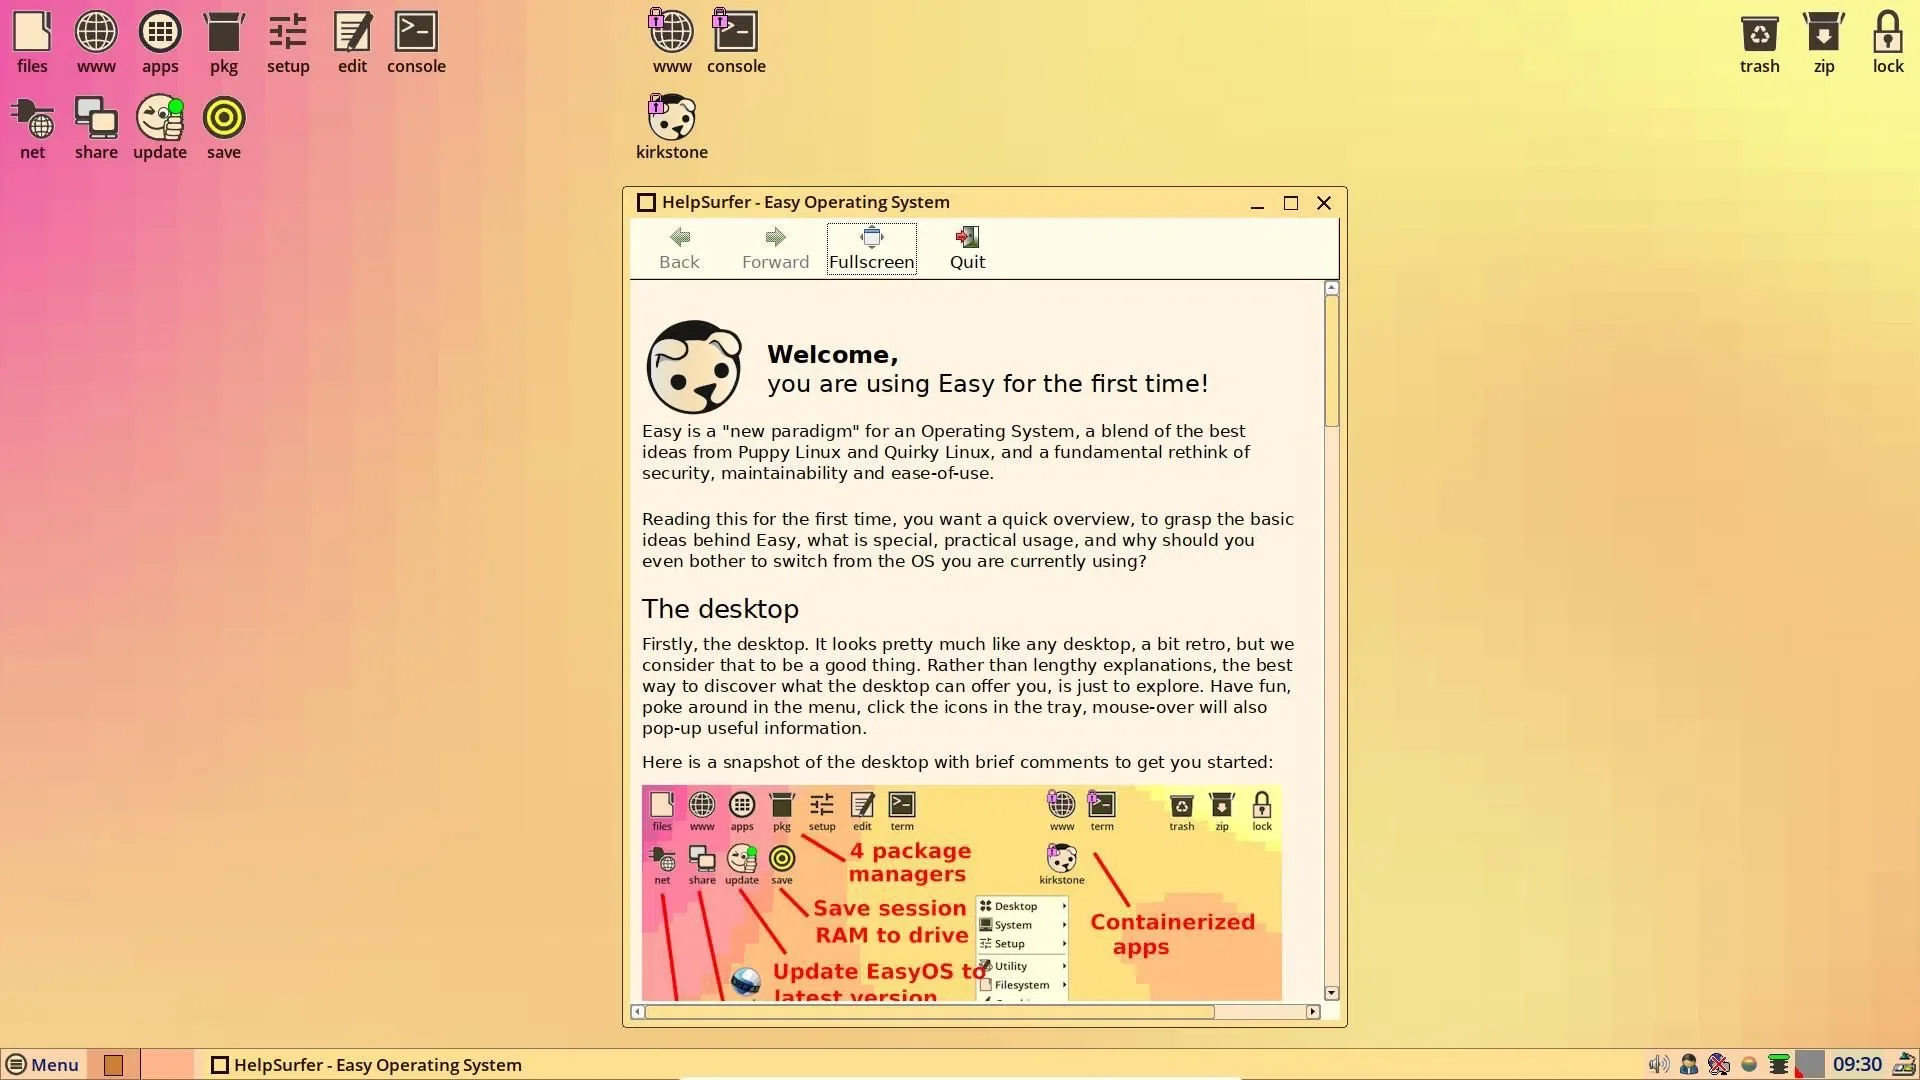The height and width of the screenshot is (1080, 1920).
Task: Minimize the HelpSurfer window
Action: [1257, 203]
